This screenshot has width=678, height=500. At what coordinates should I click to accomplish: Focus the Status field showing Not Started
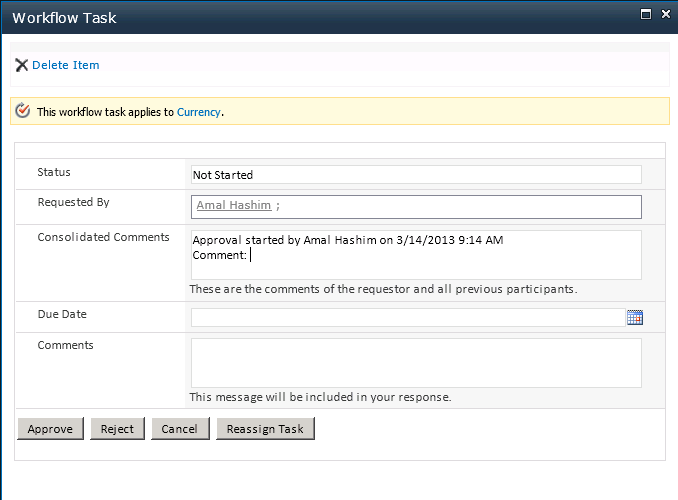point(416,175)
